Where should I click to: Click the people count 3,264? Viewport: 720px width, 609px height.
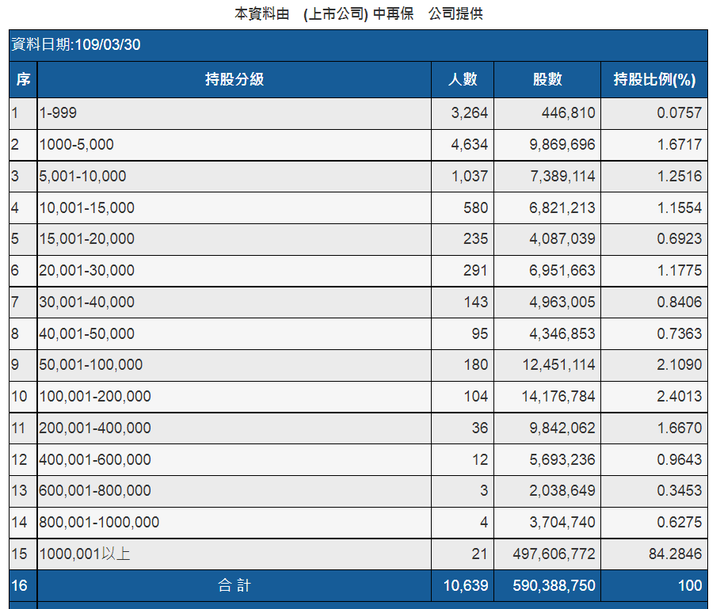click(x=469, y=113)
